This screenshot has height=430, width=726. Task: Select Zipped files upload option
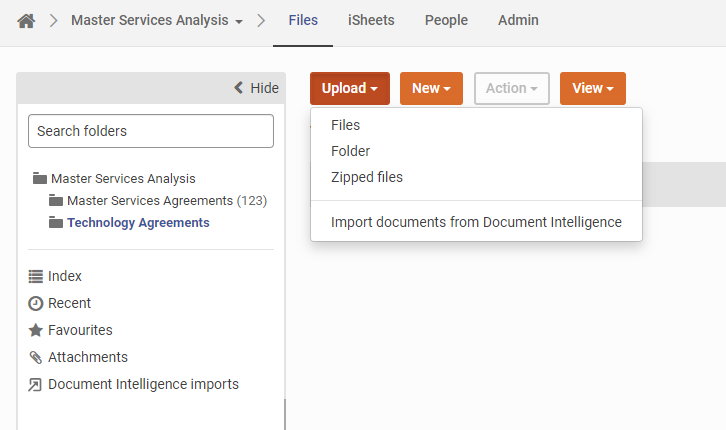click(366, 177)
